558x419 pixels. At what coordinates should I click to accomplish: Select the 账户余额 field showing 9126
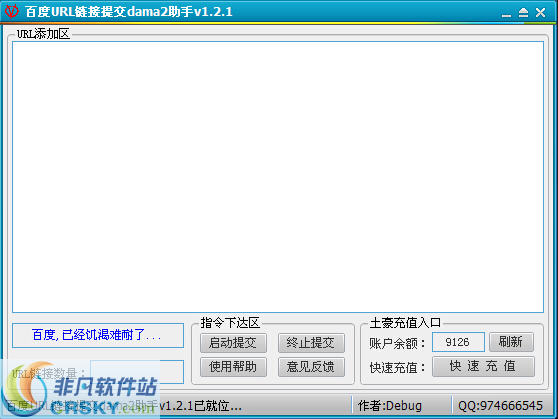(x=458, y=342)
